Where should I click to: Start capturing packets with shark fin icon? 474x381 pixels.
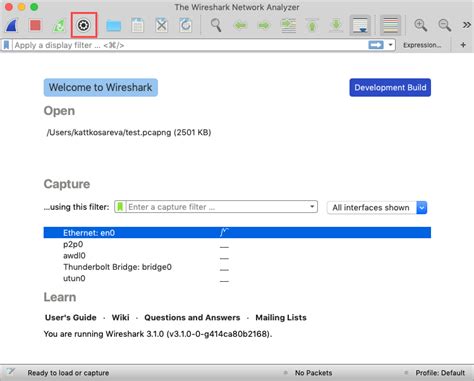coord(11,25)
